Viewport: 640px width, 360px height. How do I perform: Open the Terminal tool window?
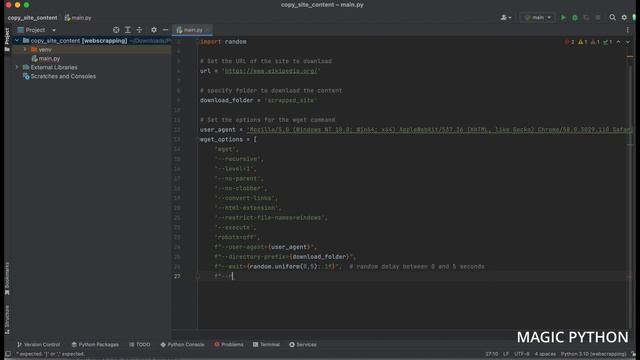(x=266, y=345)
